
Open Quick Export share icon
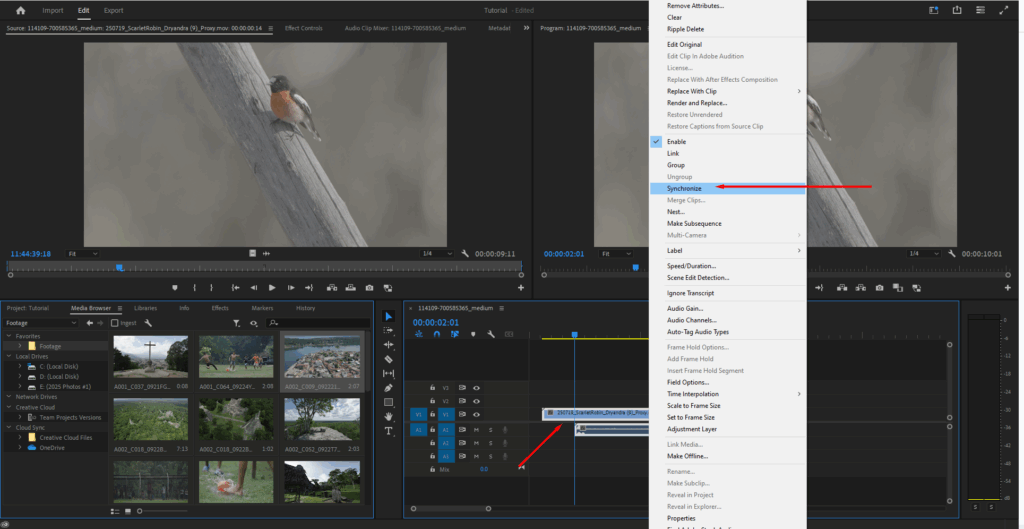click(x=957, y=10)
